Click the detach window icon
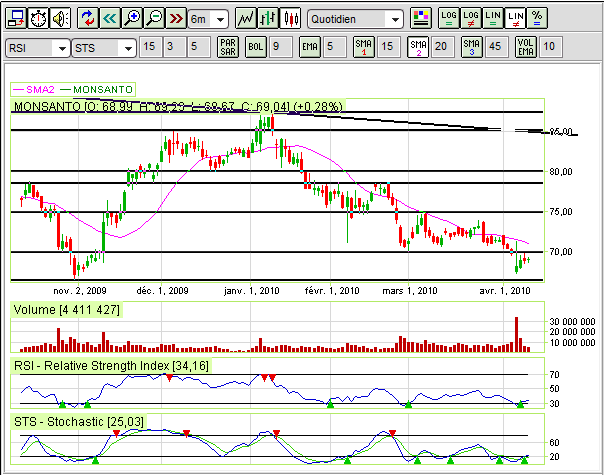 point(16,18)
